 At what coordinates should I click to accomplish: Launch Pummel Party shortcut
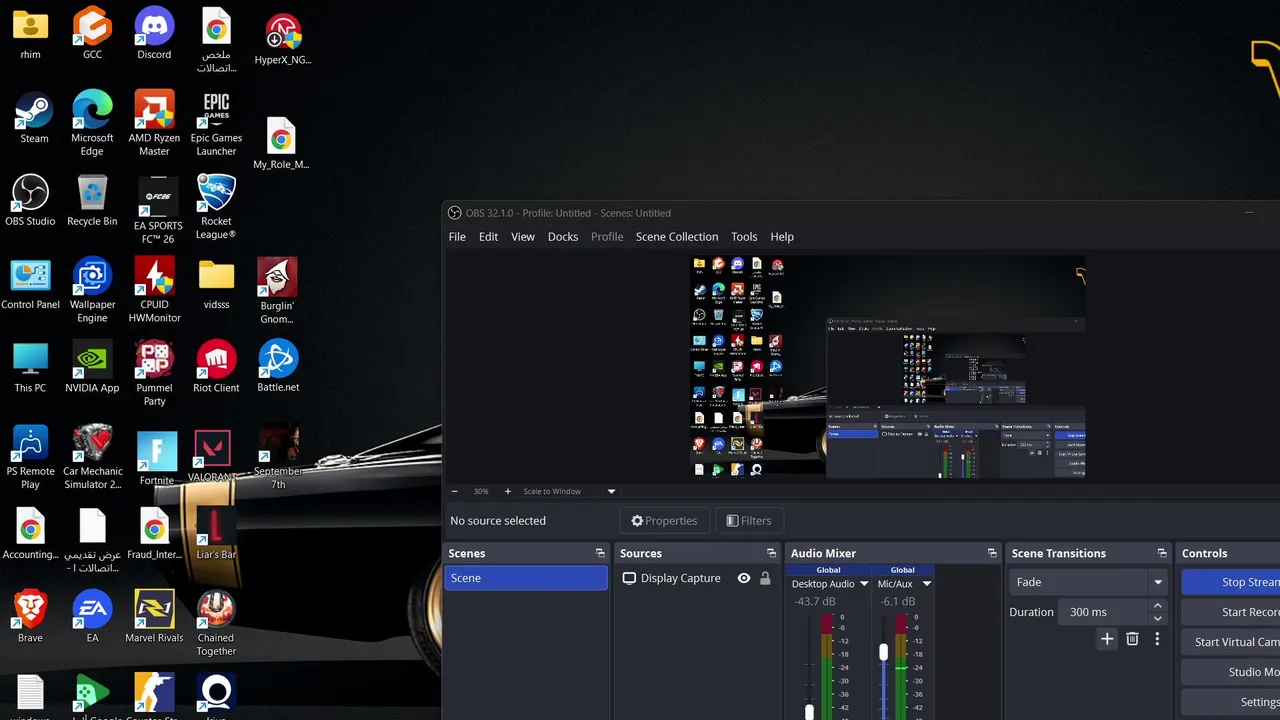[x=154, y=374]
